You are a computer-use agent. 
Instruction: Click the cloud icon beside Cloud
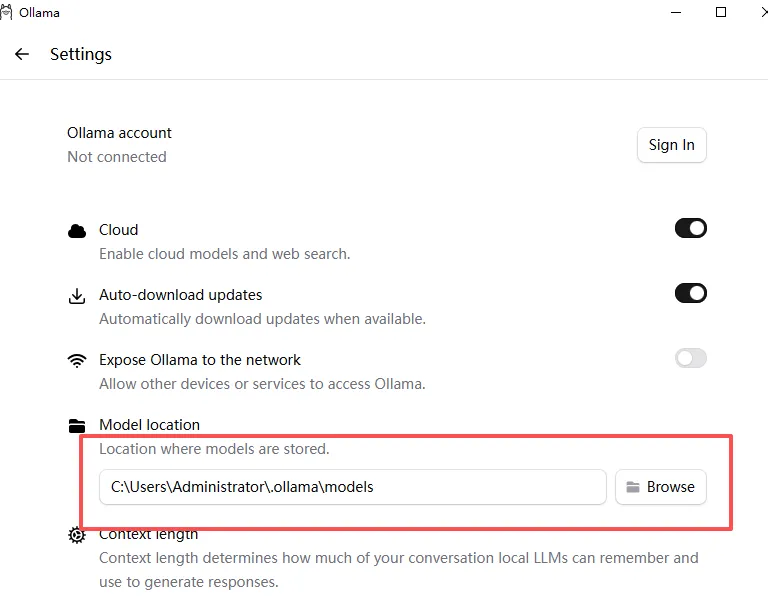point(77,231)
